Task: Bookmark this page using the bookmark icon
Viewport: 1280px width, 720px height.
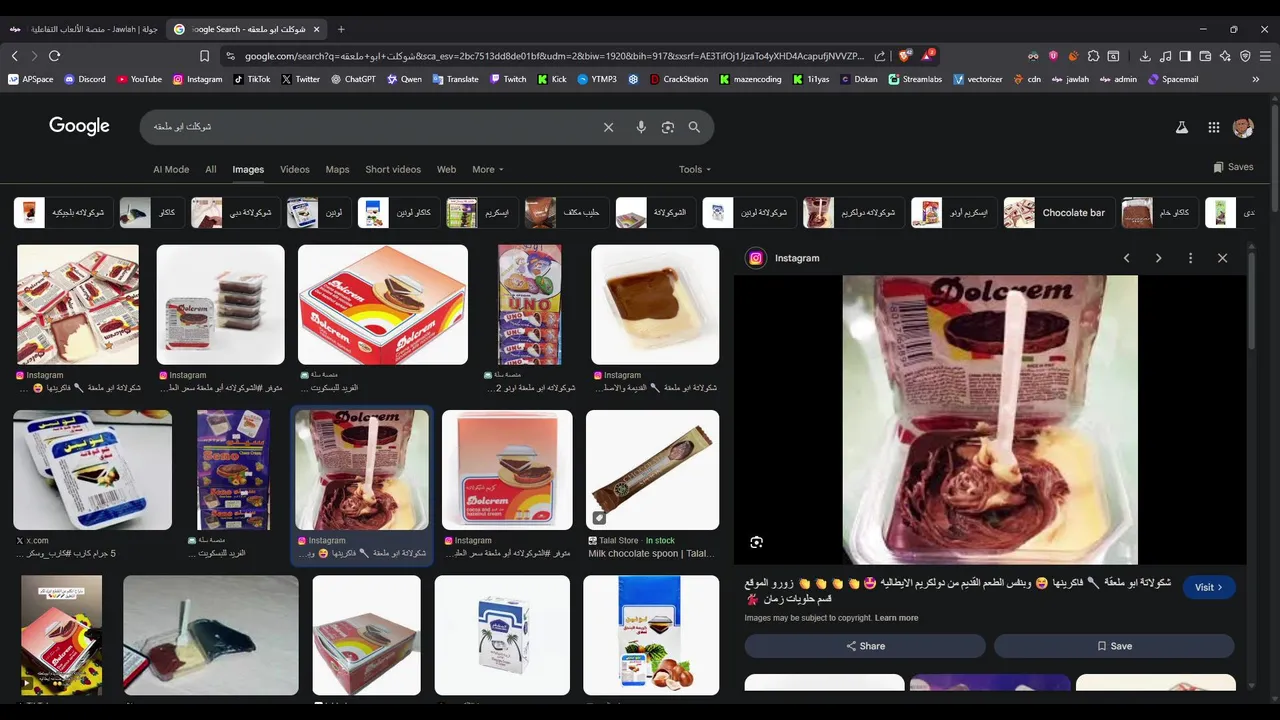Action: pyautogui.click(x=204, y=56)
